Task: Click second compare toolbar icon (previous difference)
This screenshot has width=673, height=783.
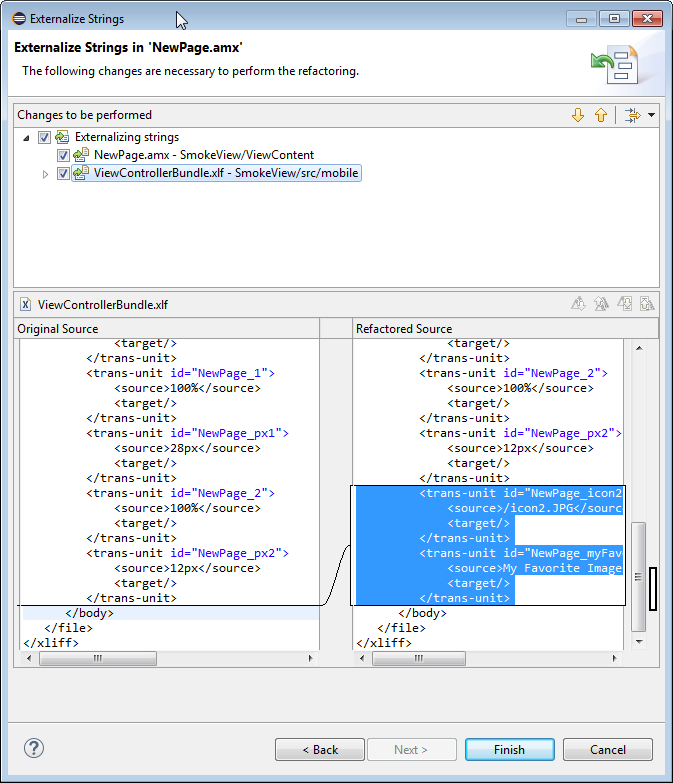Action: point(601,303)
